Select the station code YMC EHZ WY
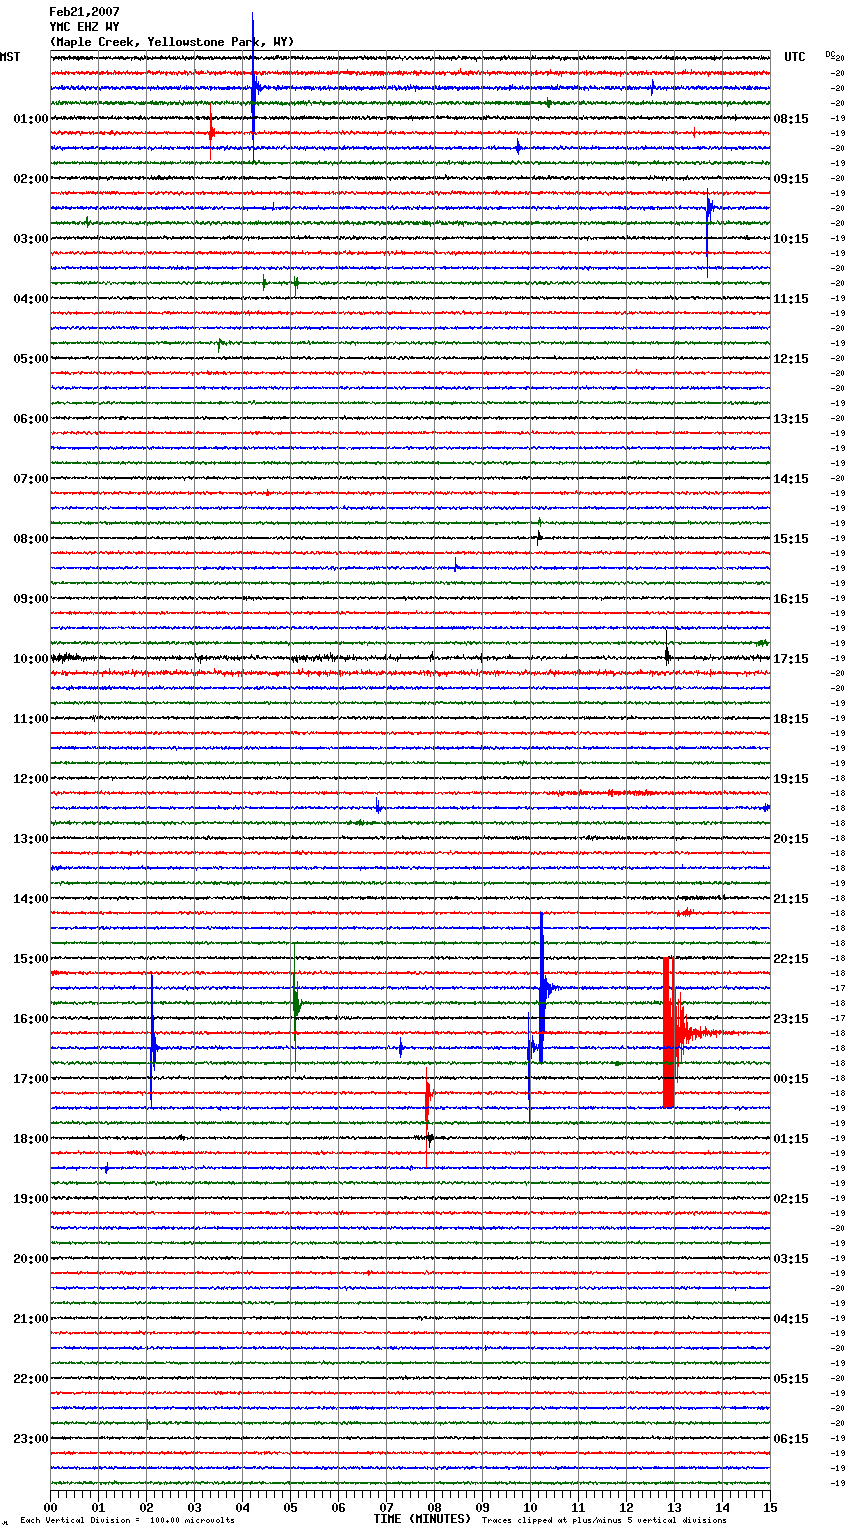This screenshot has height=1534, width=850. pyautogui.click(x=84, y=27)
